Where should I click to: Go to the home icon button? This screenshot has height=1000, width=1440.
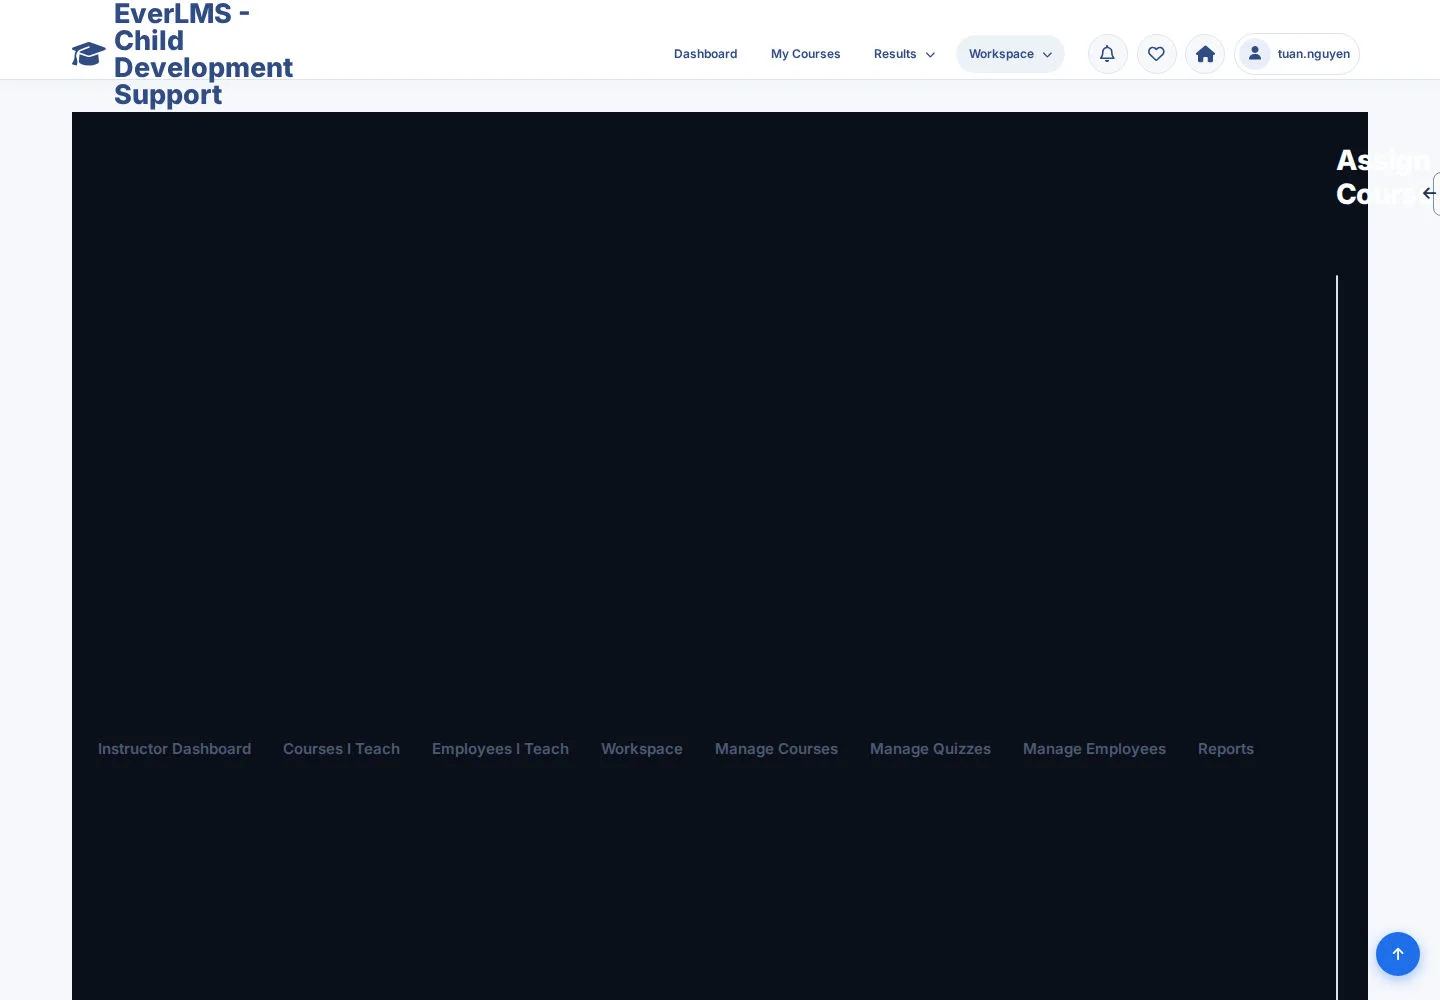tap(1205, 54)
